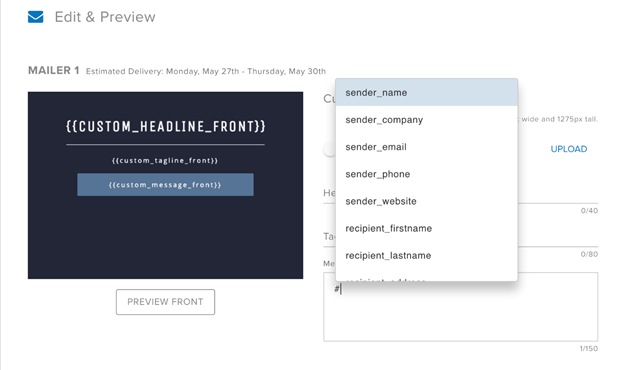Viewport: 624px width, 370px height.
Task: Click the custom_message_front blue box
Action: [165, 185]
